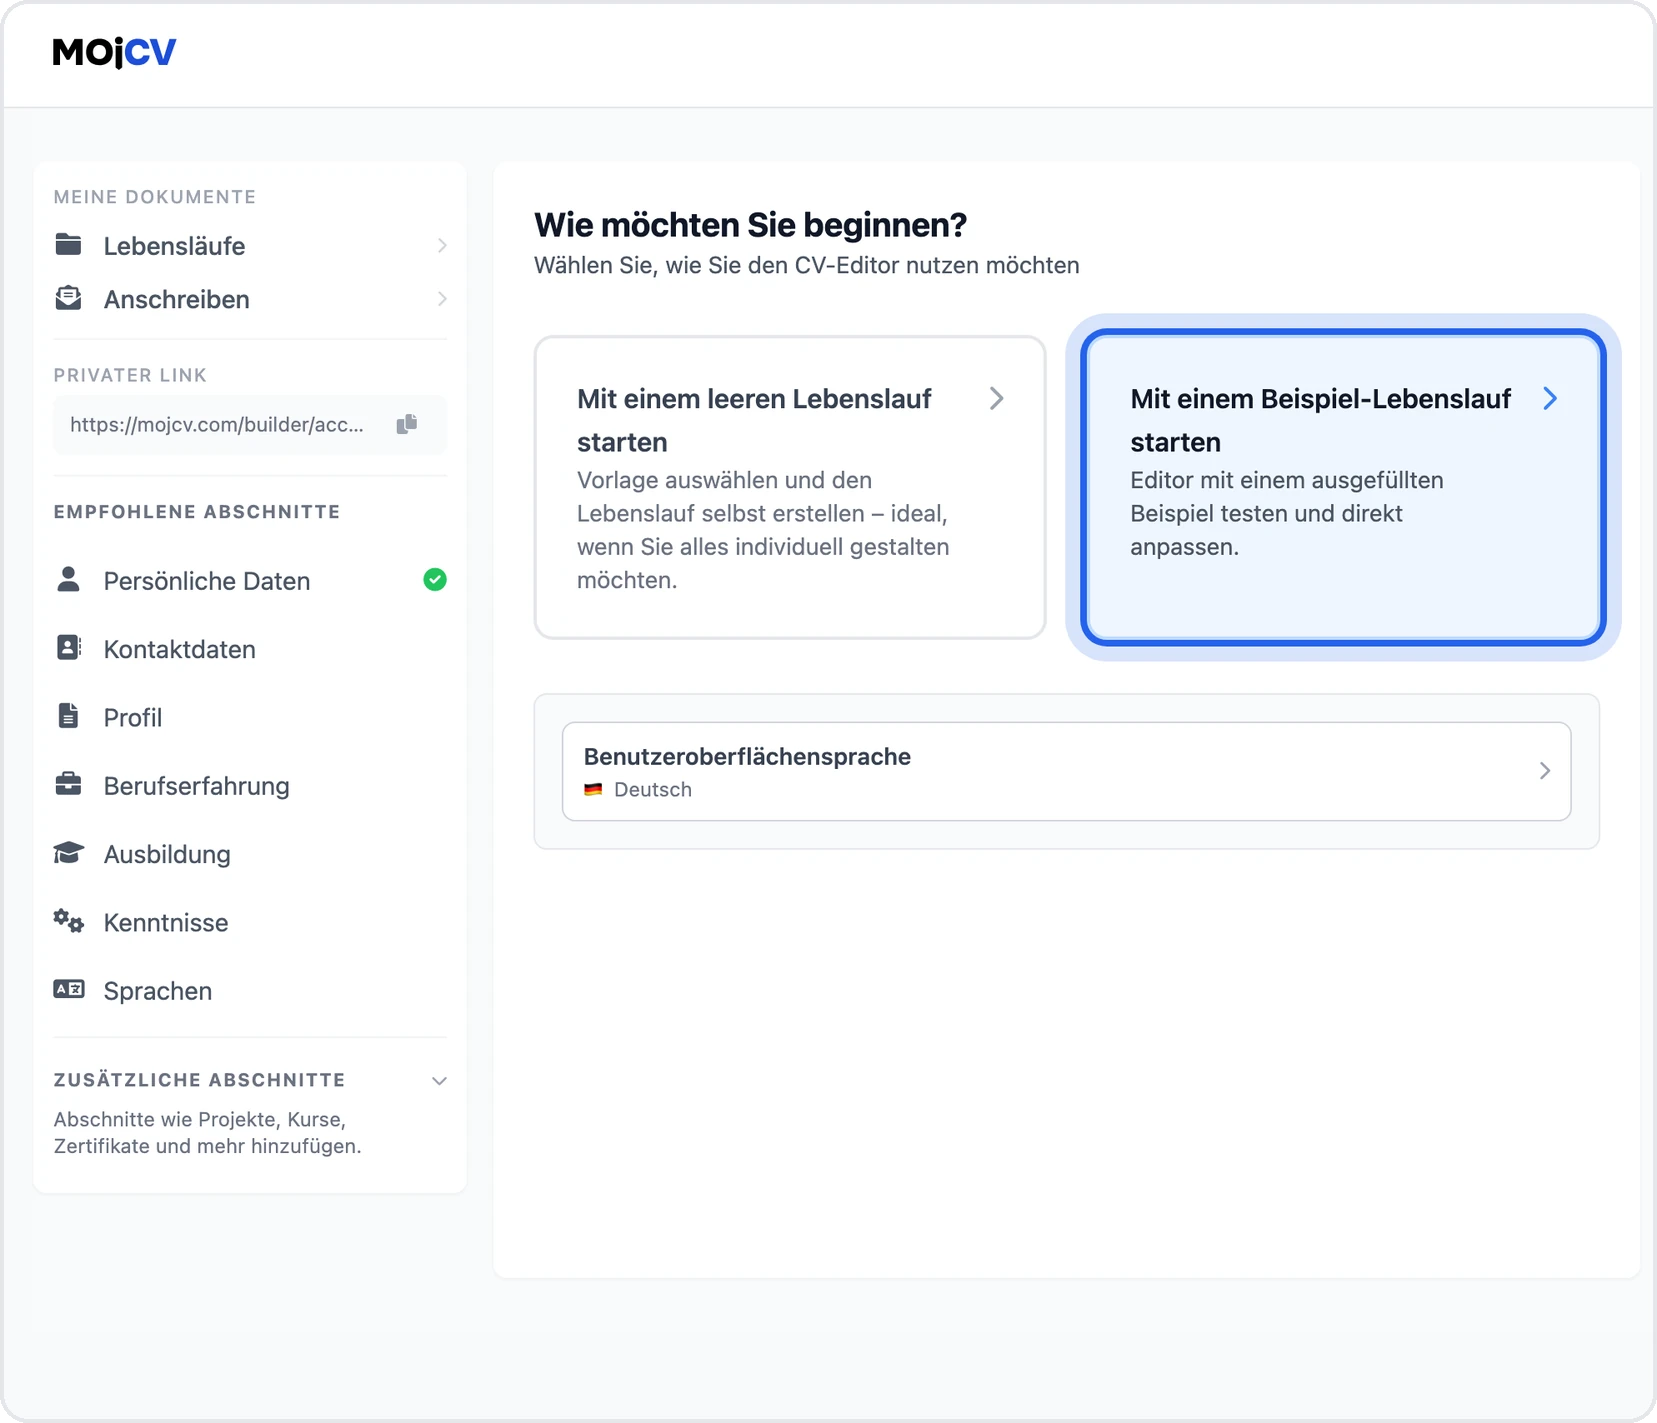The width and height of the screenshot is (1657, 1423).
Task: Click the Persönliche Daten person icon
Action: coord(68,579)
